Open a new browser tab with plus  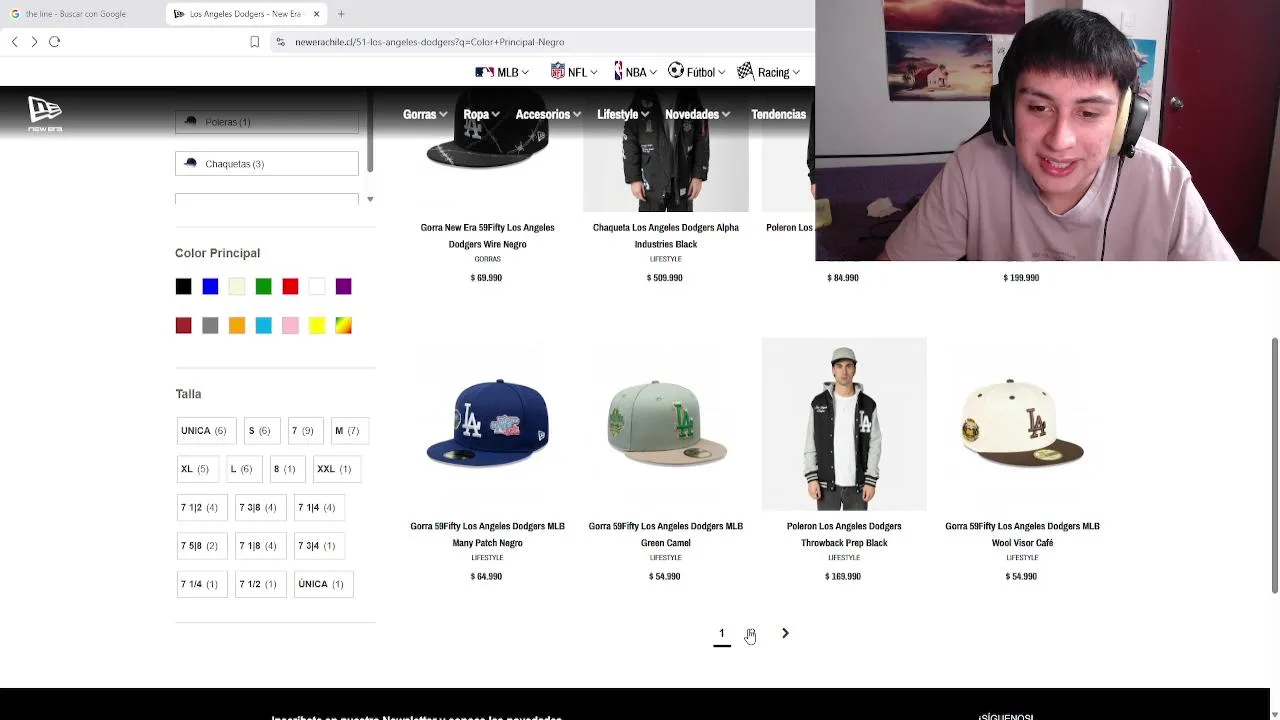(x=341, y=14)
